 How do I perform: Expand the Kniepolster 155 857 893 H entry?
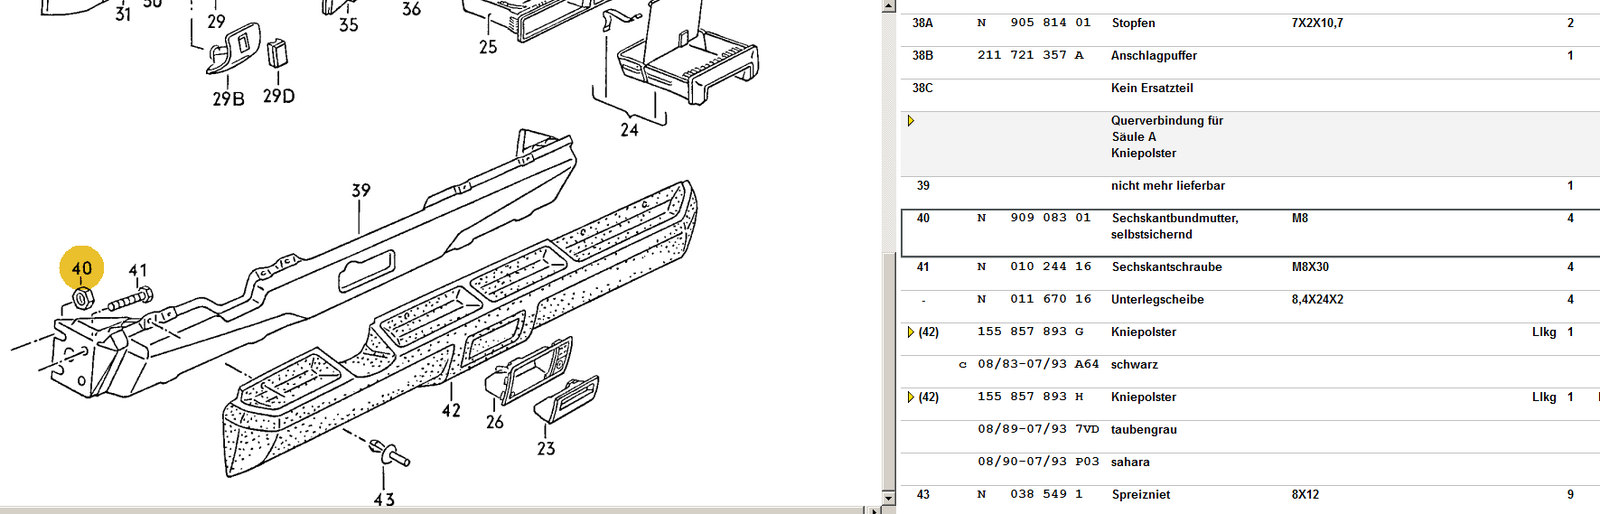click(x=911, y=397)
